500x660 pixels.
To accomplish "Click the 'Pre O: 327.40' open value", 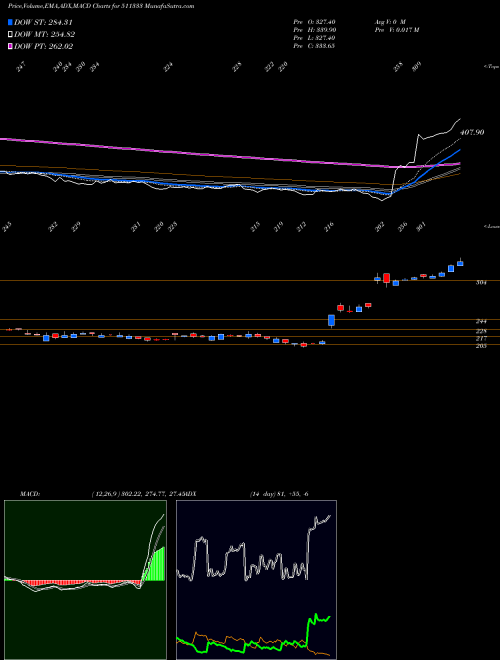I will (x=314, y=22).
